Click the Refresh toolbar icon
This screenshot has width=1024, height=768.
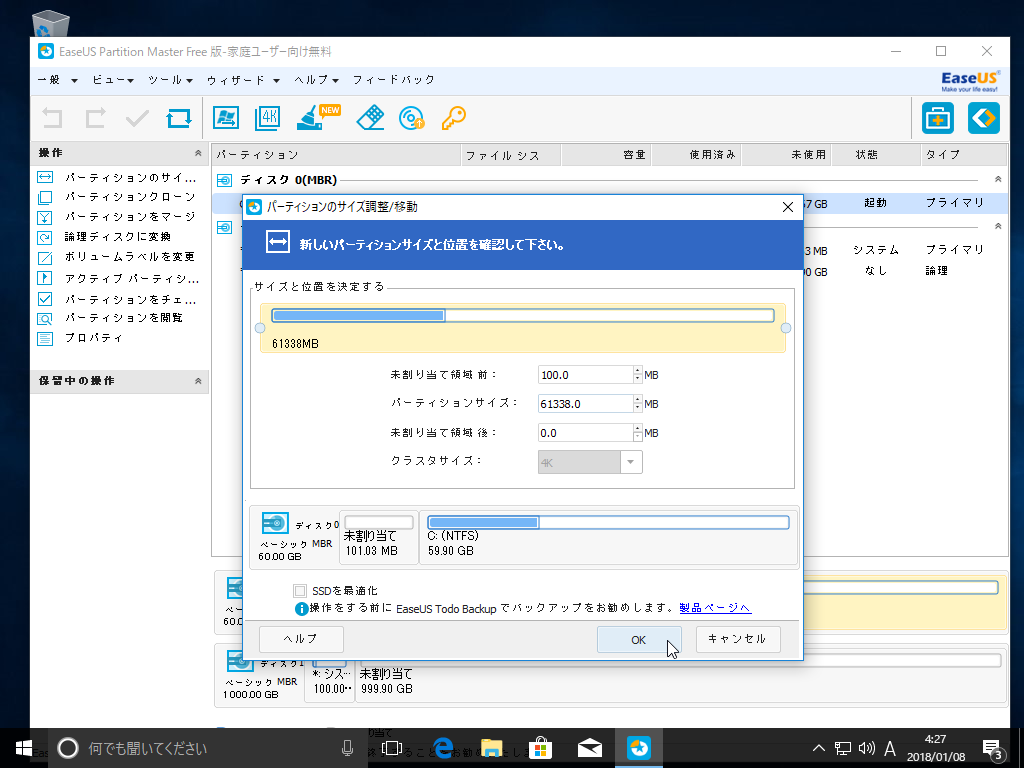coord(179,118)
